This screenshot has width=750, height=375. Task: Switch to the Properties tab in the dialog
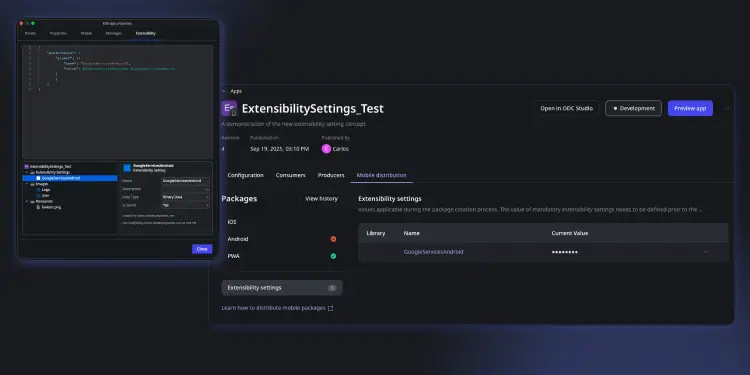(x=58, y=33)
